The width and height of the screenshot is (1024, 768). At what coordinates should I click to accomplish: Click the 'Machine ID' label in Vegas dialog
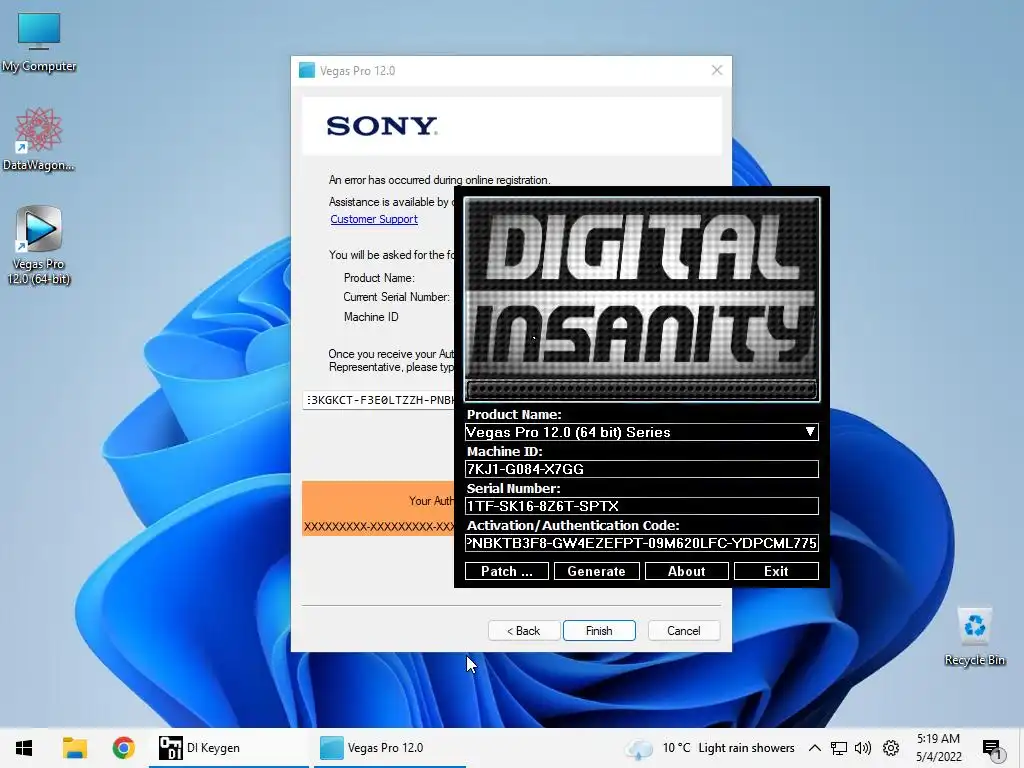(x=371, y=317)
